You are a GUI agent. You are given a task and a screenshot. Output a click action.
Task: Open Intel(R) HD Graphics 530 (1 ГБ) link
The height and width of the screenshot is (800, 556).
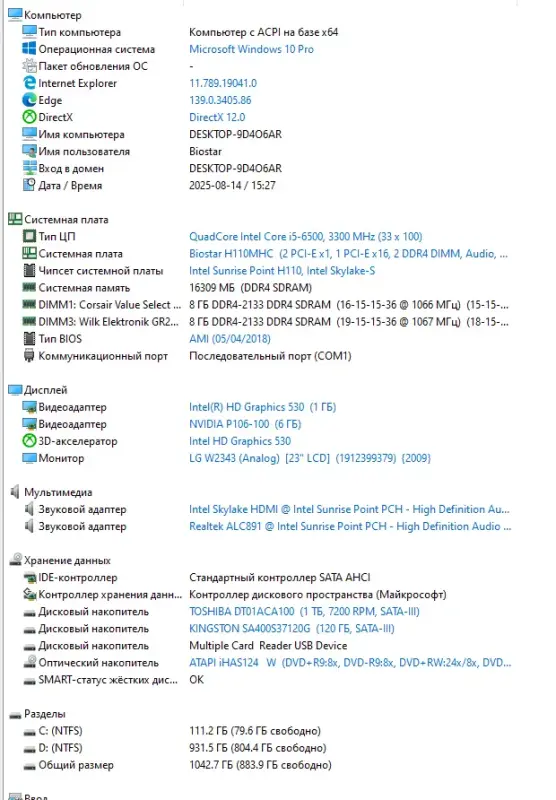coord(263,407)
